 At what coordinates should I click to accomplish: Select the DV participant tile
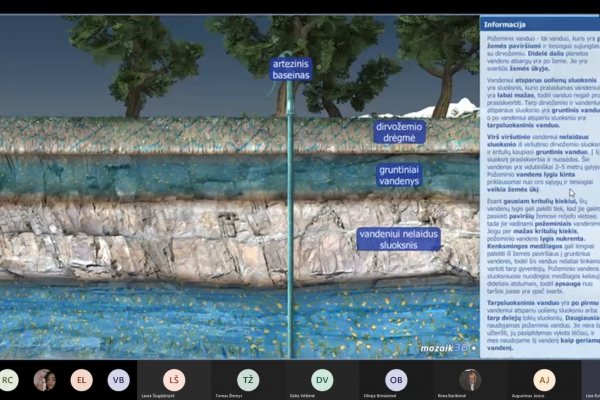pos(322,380)
